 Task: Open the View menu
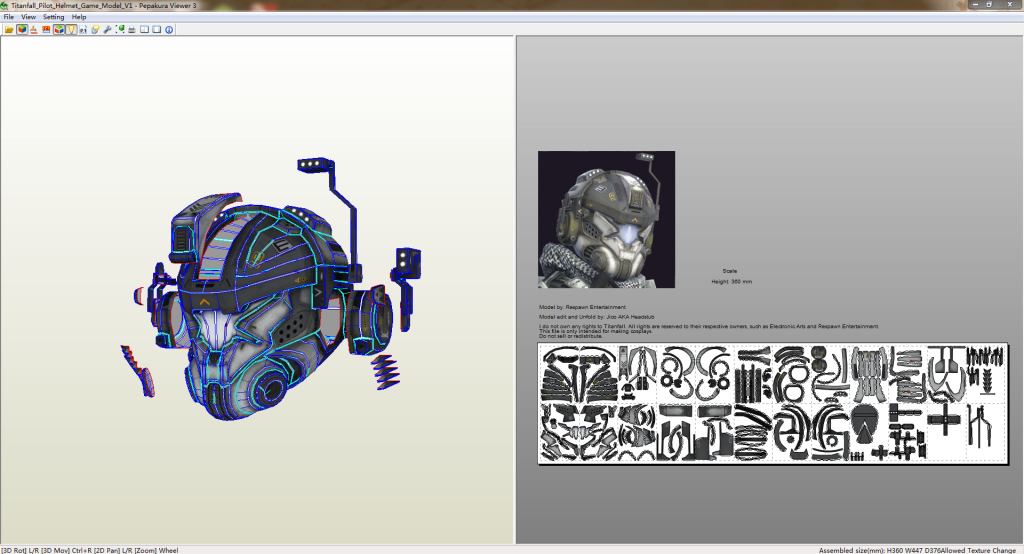(x=28, y=17)
